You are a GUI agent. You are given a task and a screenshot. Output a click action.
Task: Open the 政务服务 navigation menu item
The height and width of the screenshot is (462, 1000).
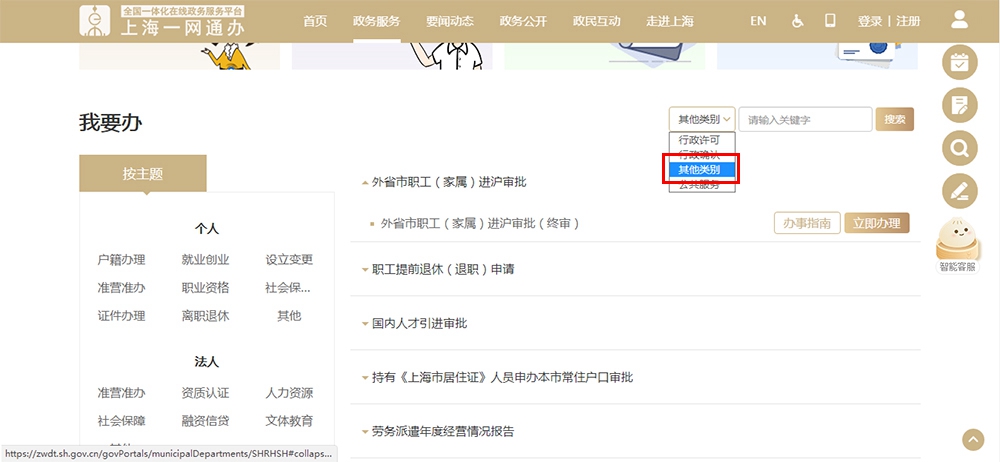(377, 21)
